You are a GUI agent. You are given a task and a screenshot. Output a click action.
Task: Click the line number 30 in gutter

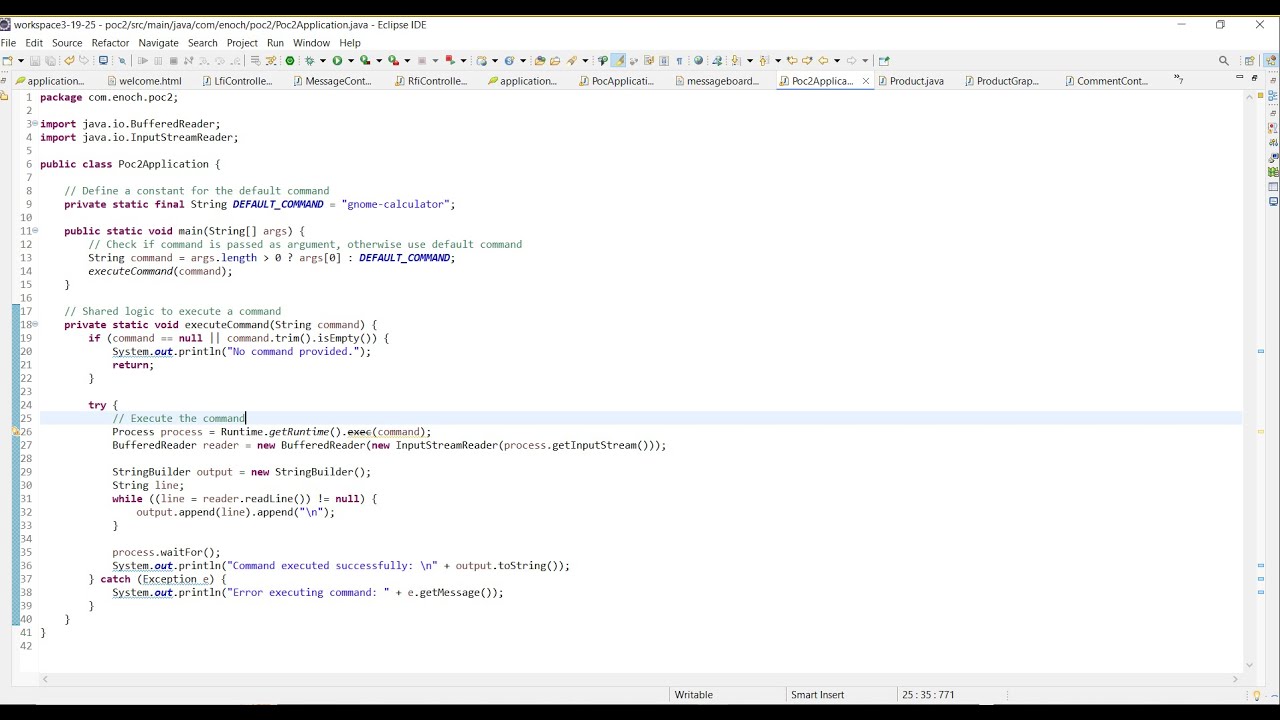pos(26,485)
